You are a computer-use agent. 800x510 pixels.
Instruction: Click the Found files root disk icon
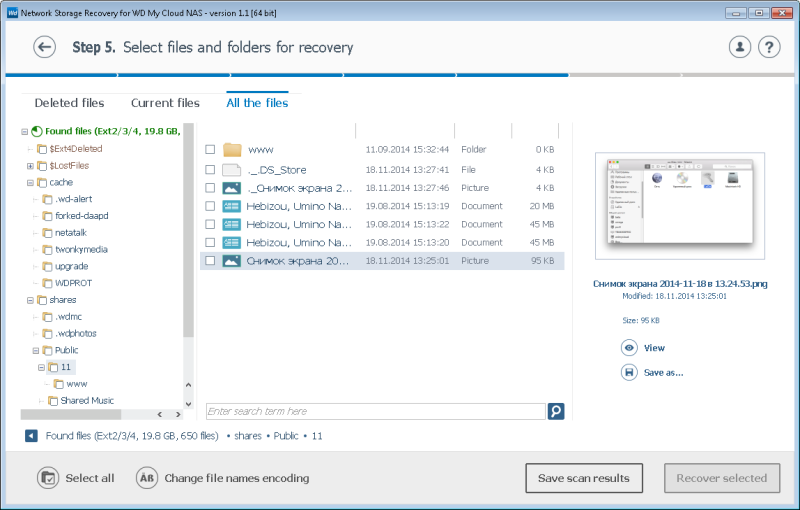[37, 131]
